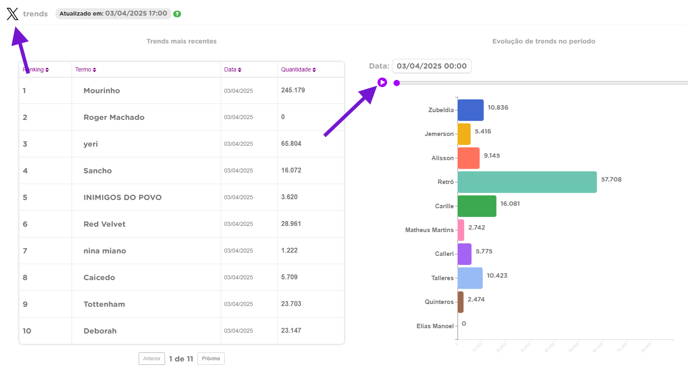
Task: Play the trends evolution animation
Action: tap(382, 82)
